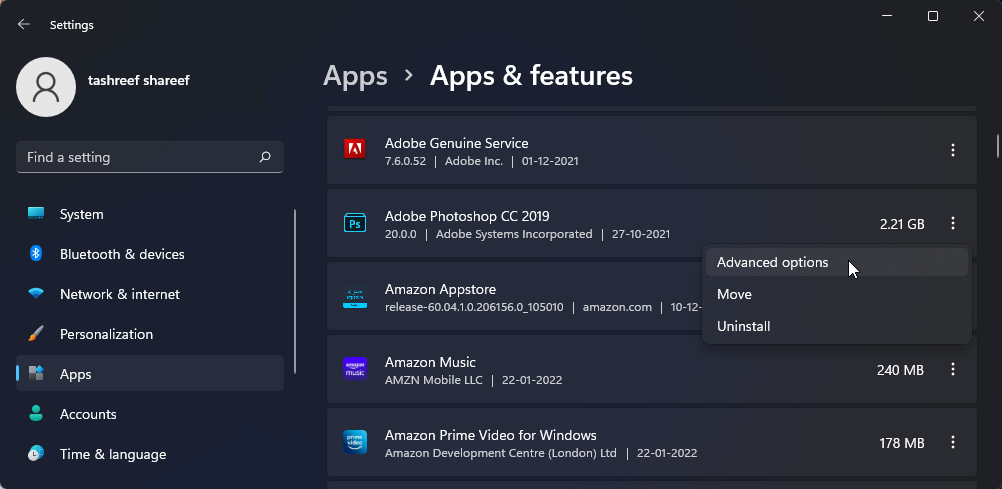
Task: Click the Accounts person icon
Action: 36,414
